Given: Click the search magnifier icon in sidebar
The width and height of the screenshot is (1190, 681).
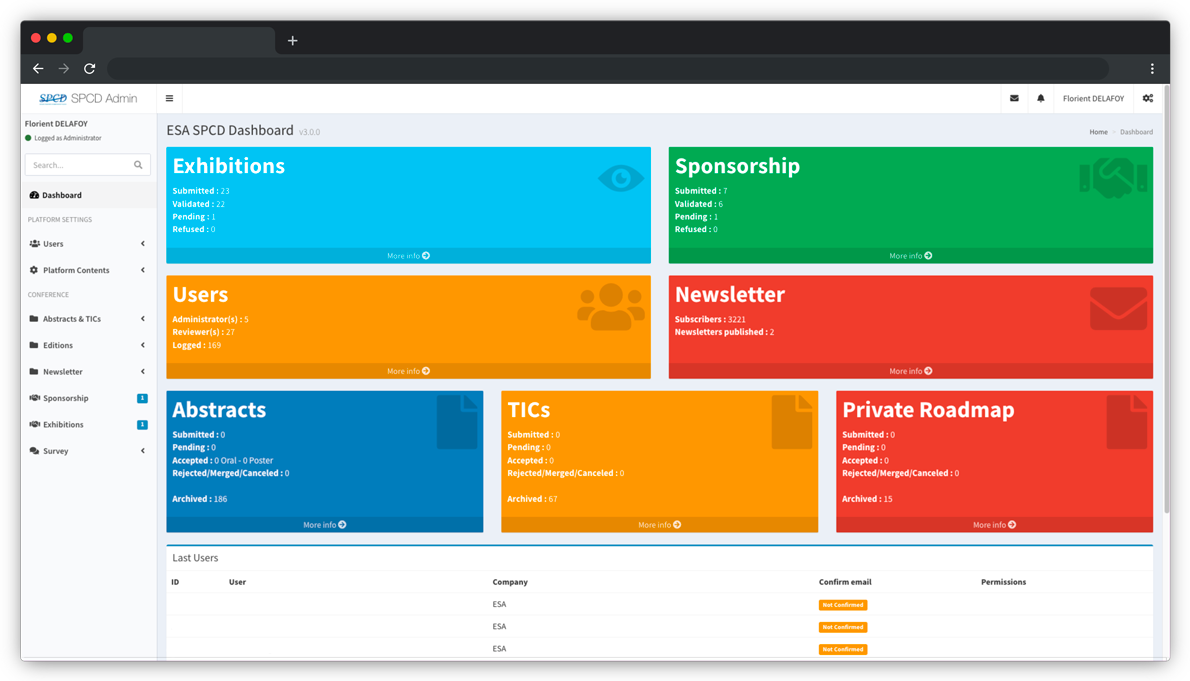Looking at the screenshot, I should [138, 165].
